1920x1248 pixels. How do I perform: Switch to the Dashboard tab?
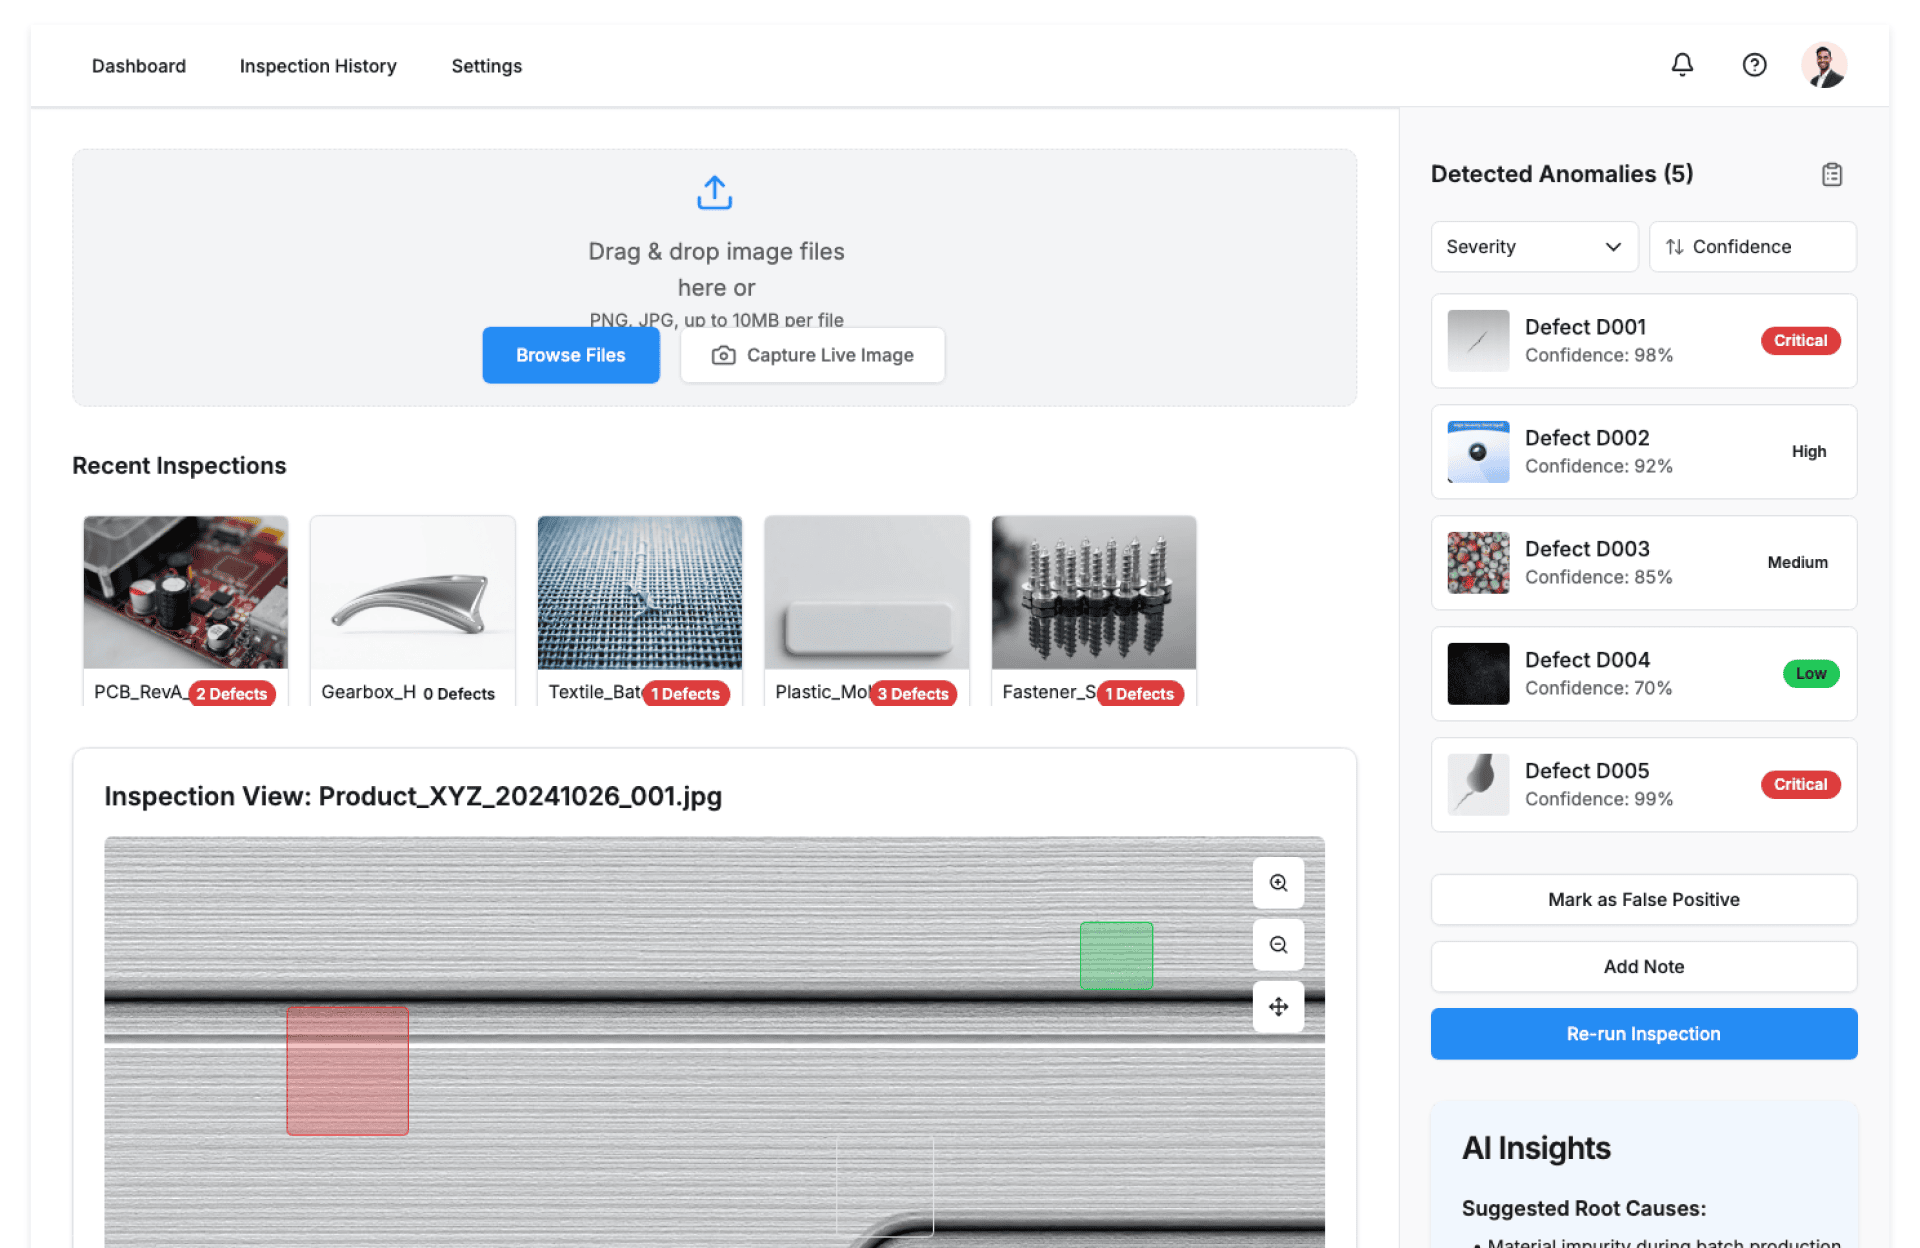pos(139,66)
